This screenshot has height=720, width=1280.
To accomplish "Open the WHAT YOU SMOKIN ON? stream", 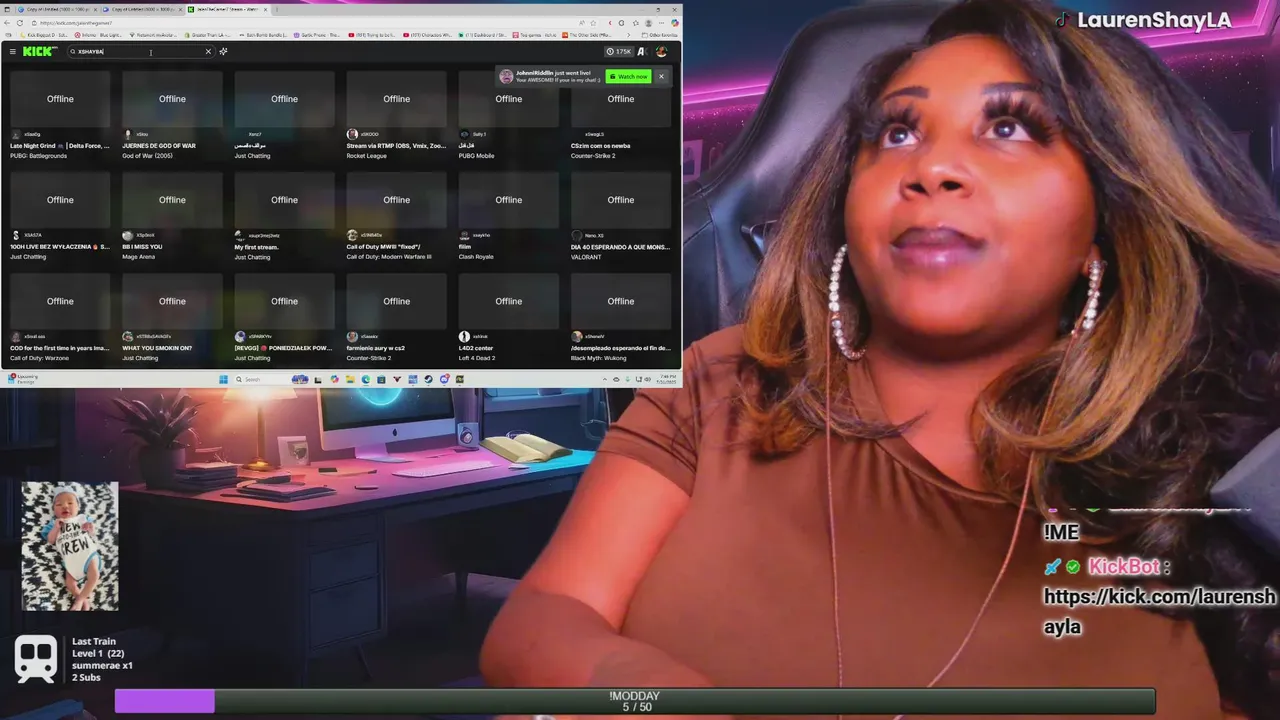I will [x=157, y=348].
